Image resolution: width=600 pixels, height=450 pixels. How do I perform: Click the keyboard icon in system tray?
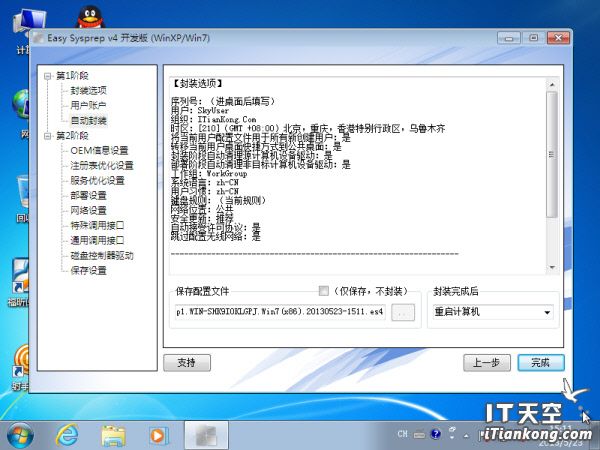point(419,435)
